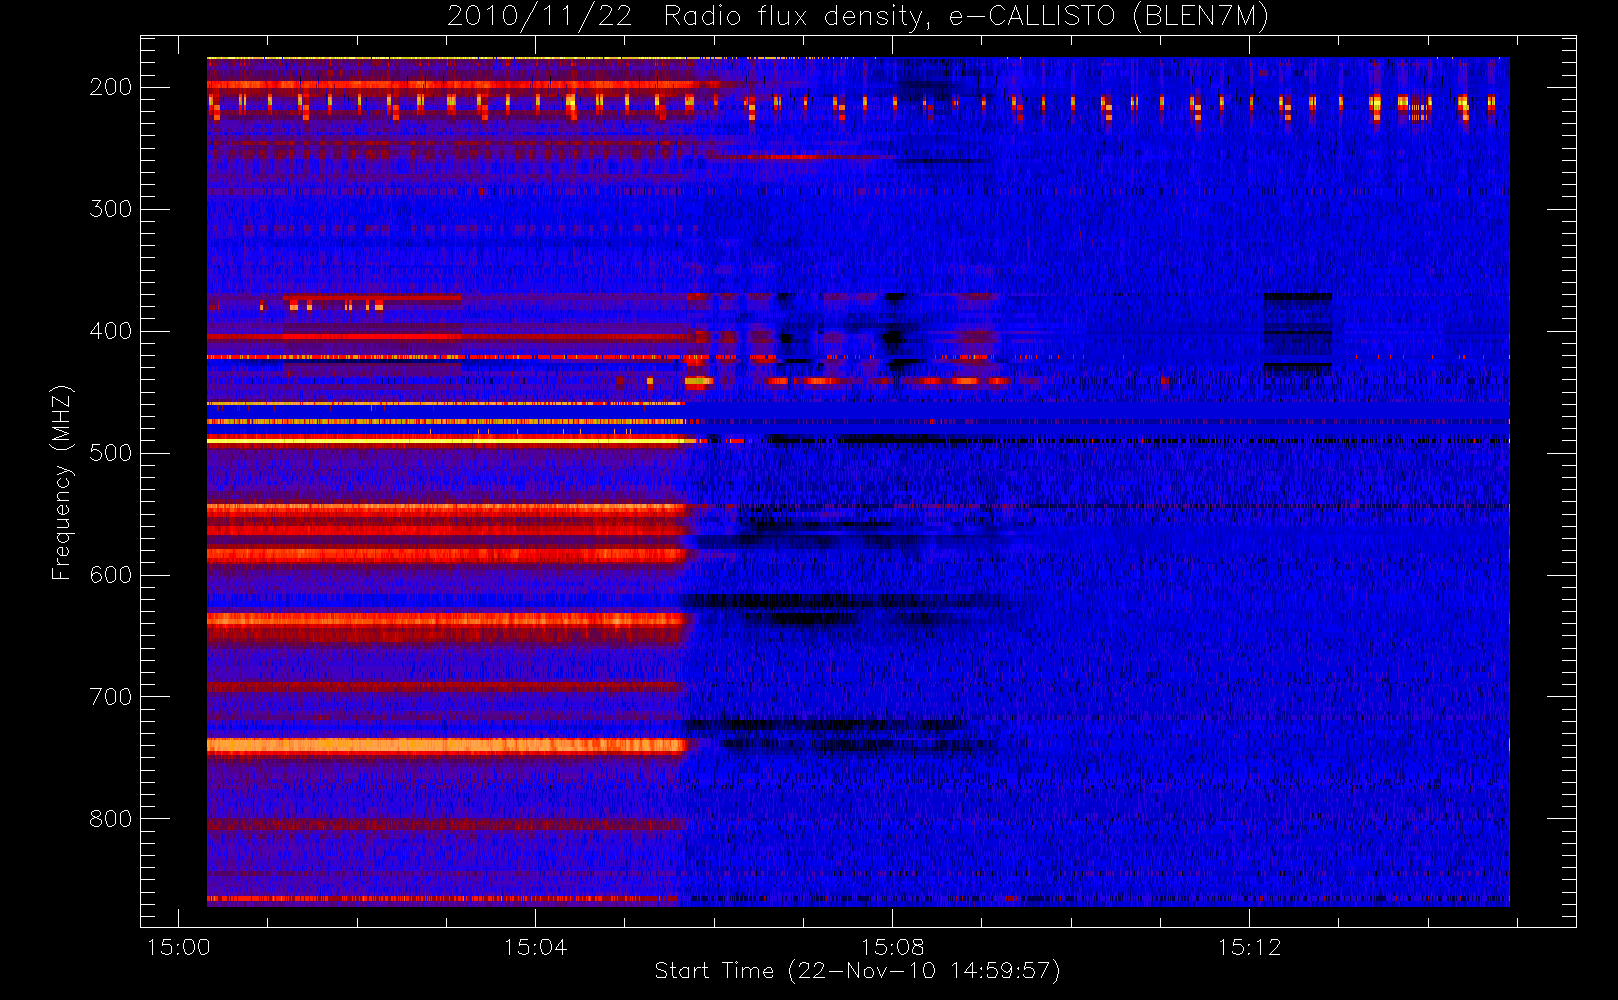Click the black rectangular gap near 15:12, 400 MHz
Screen dimensions: 1618x1000
1298,333
